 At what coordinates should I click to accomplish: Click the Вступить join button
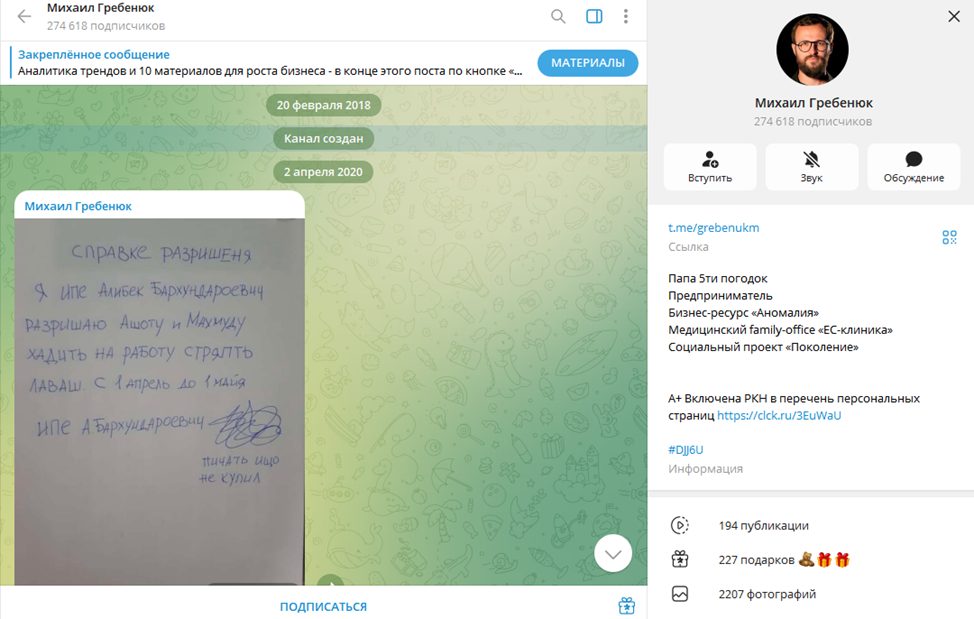click(710, 167)
